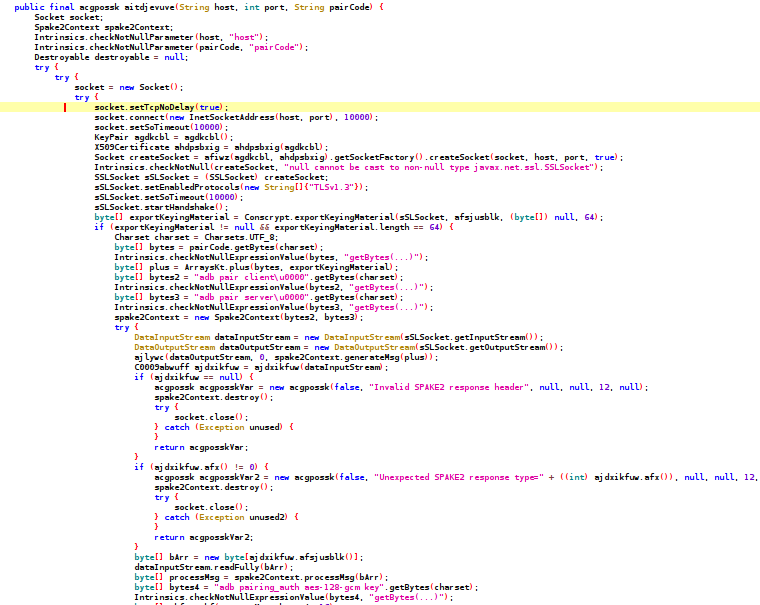This screenshot has width=760, height=605.
Task: Click the 'KeyPair agdkcbl = agdkcbl();' line
Action: (x=163, y=137)
